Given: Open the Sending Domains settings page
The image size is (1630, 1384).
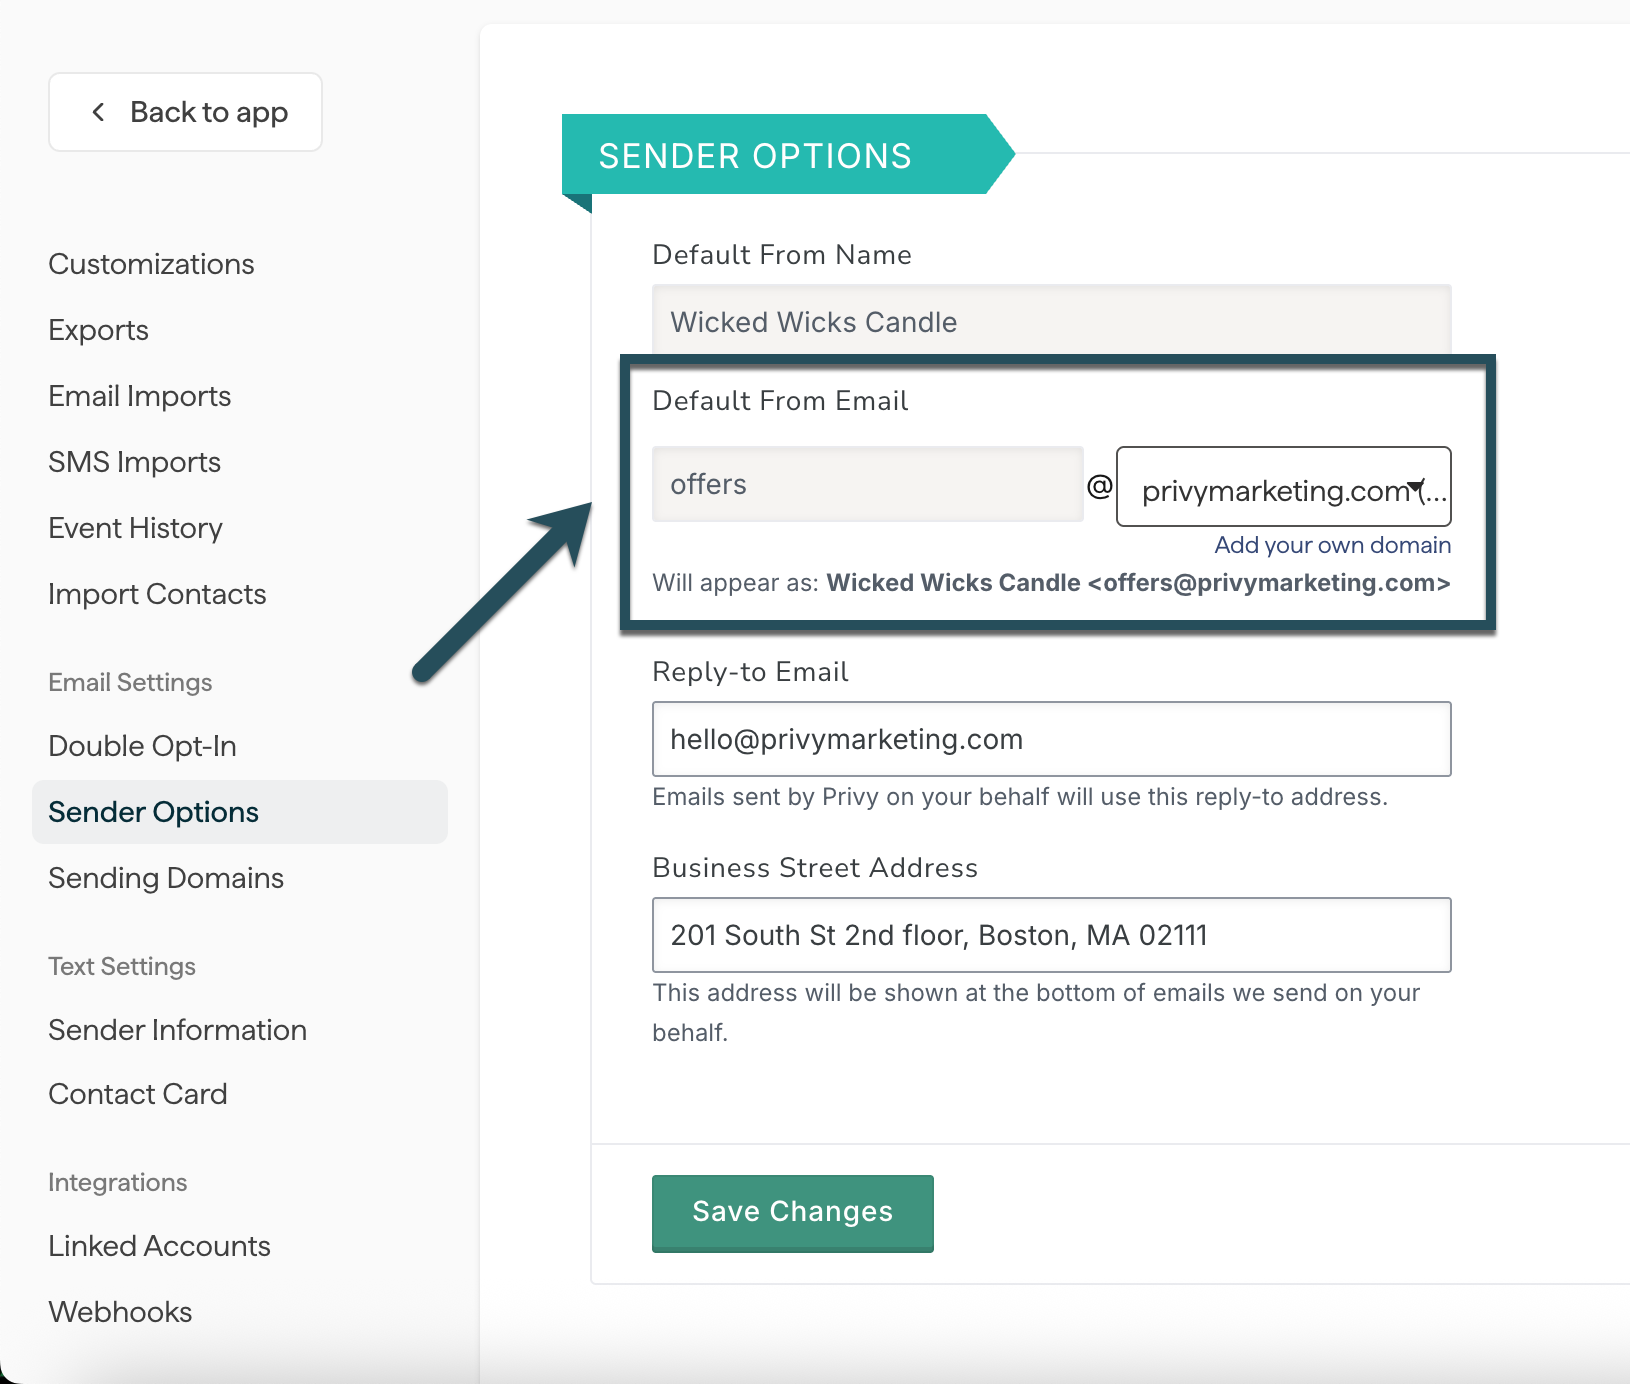Looking at the screenshot, I should [x=165, y=878].
